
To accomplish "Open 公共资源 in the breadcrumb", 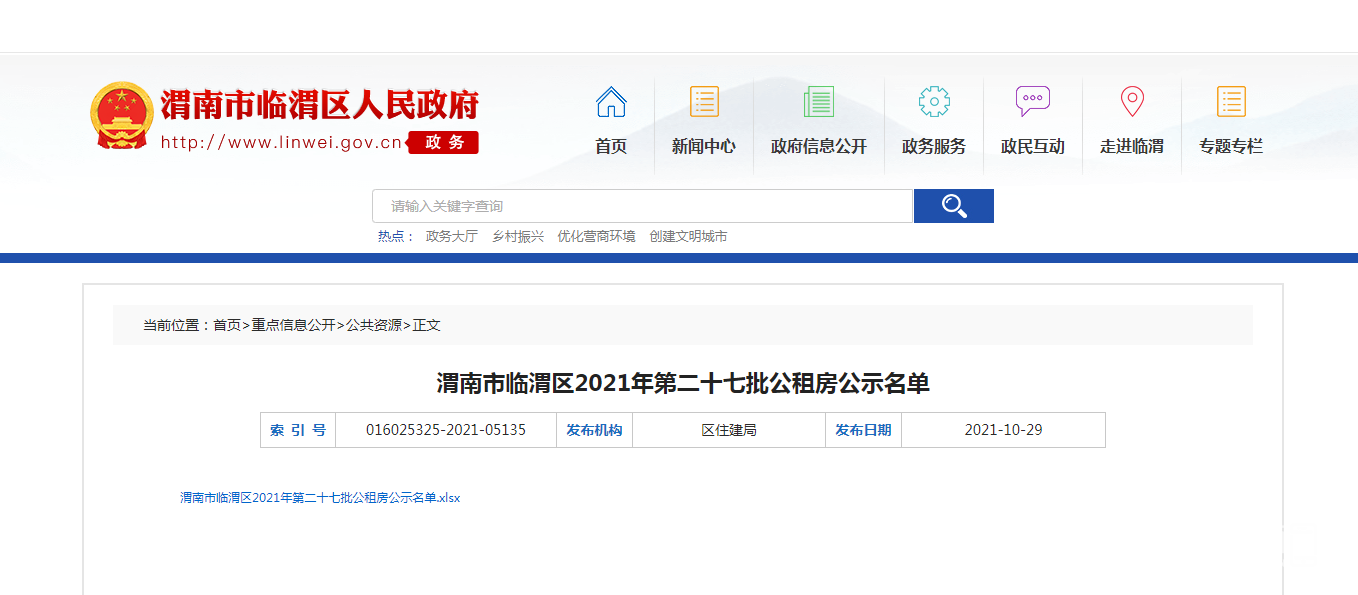I will pyautogui.click(x=374, y=325).
